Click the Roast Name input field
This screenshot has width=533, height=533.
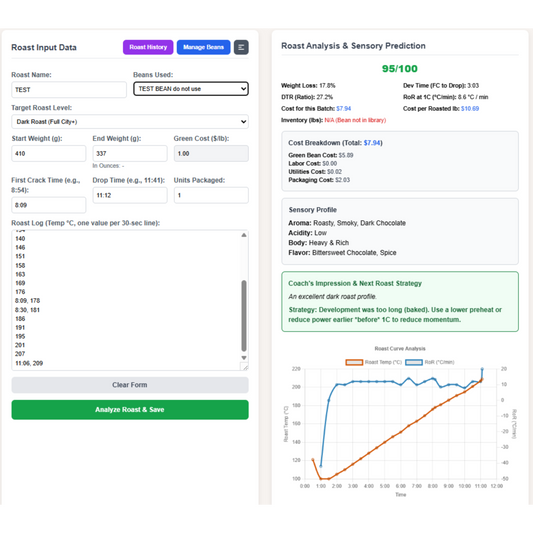click(69, 90)
